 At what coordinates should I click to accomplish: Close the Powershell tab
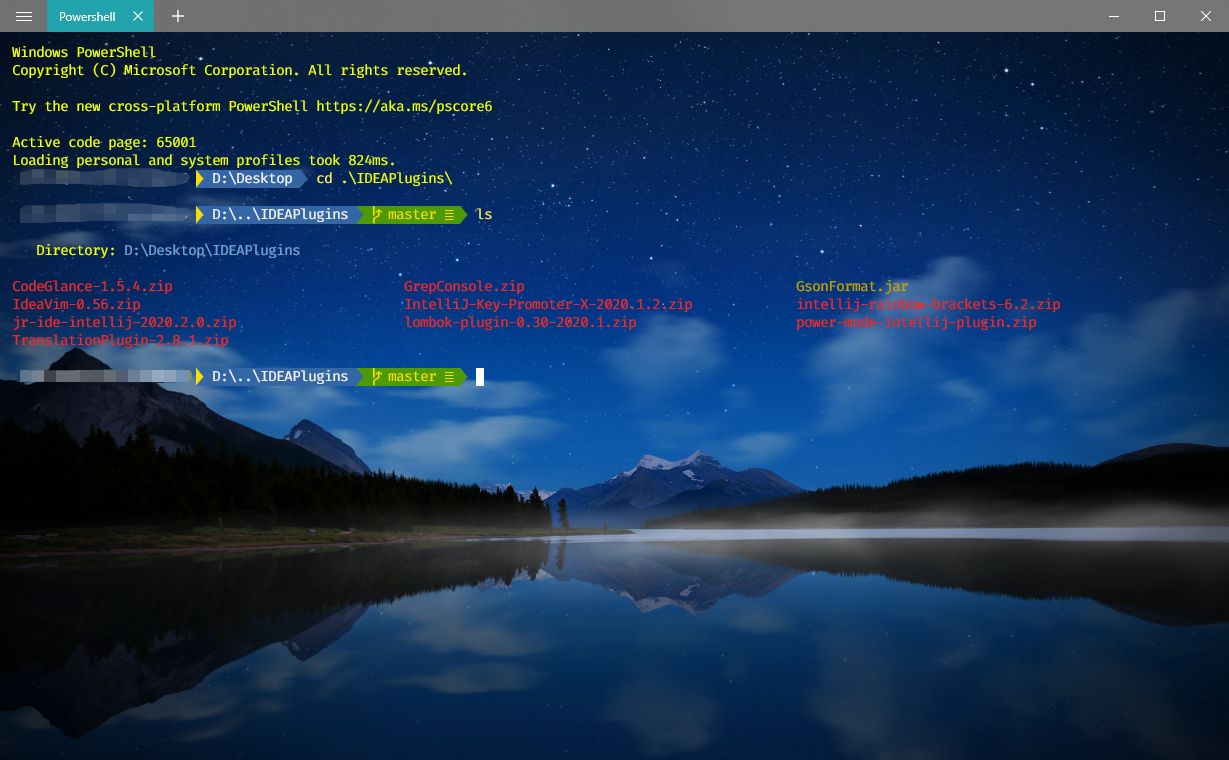coord(138,17)
